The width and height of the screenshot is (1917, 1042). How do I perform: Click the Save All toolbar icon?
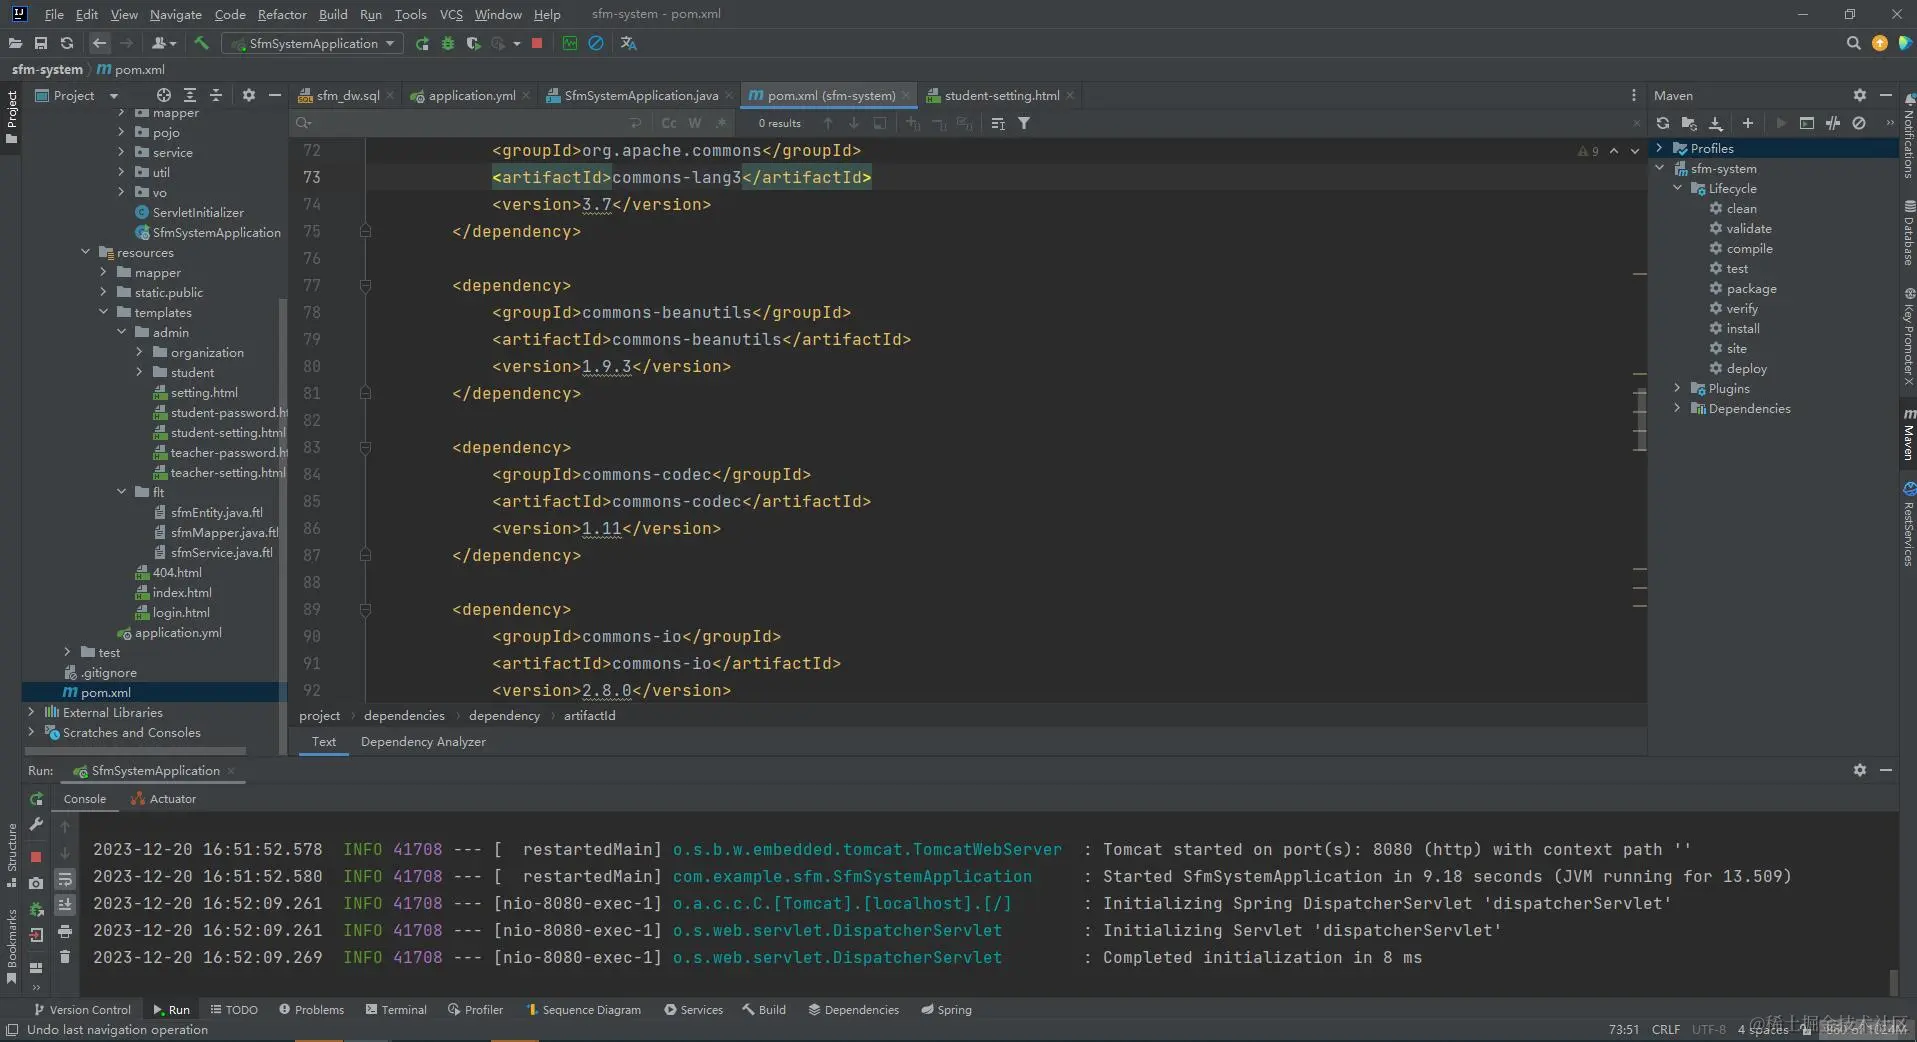[x=41, y=44]
